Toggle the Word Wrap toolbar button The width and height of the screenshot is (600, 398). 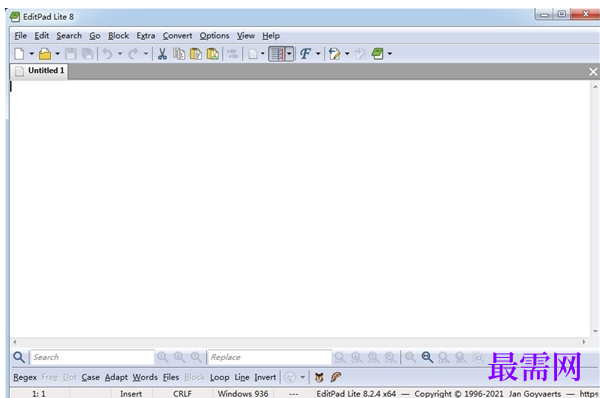pos(277,54)
